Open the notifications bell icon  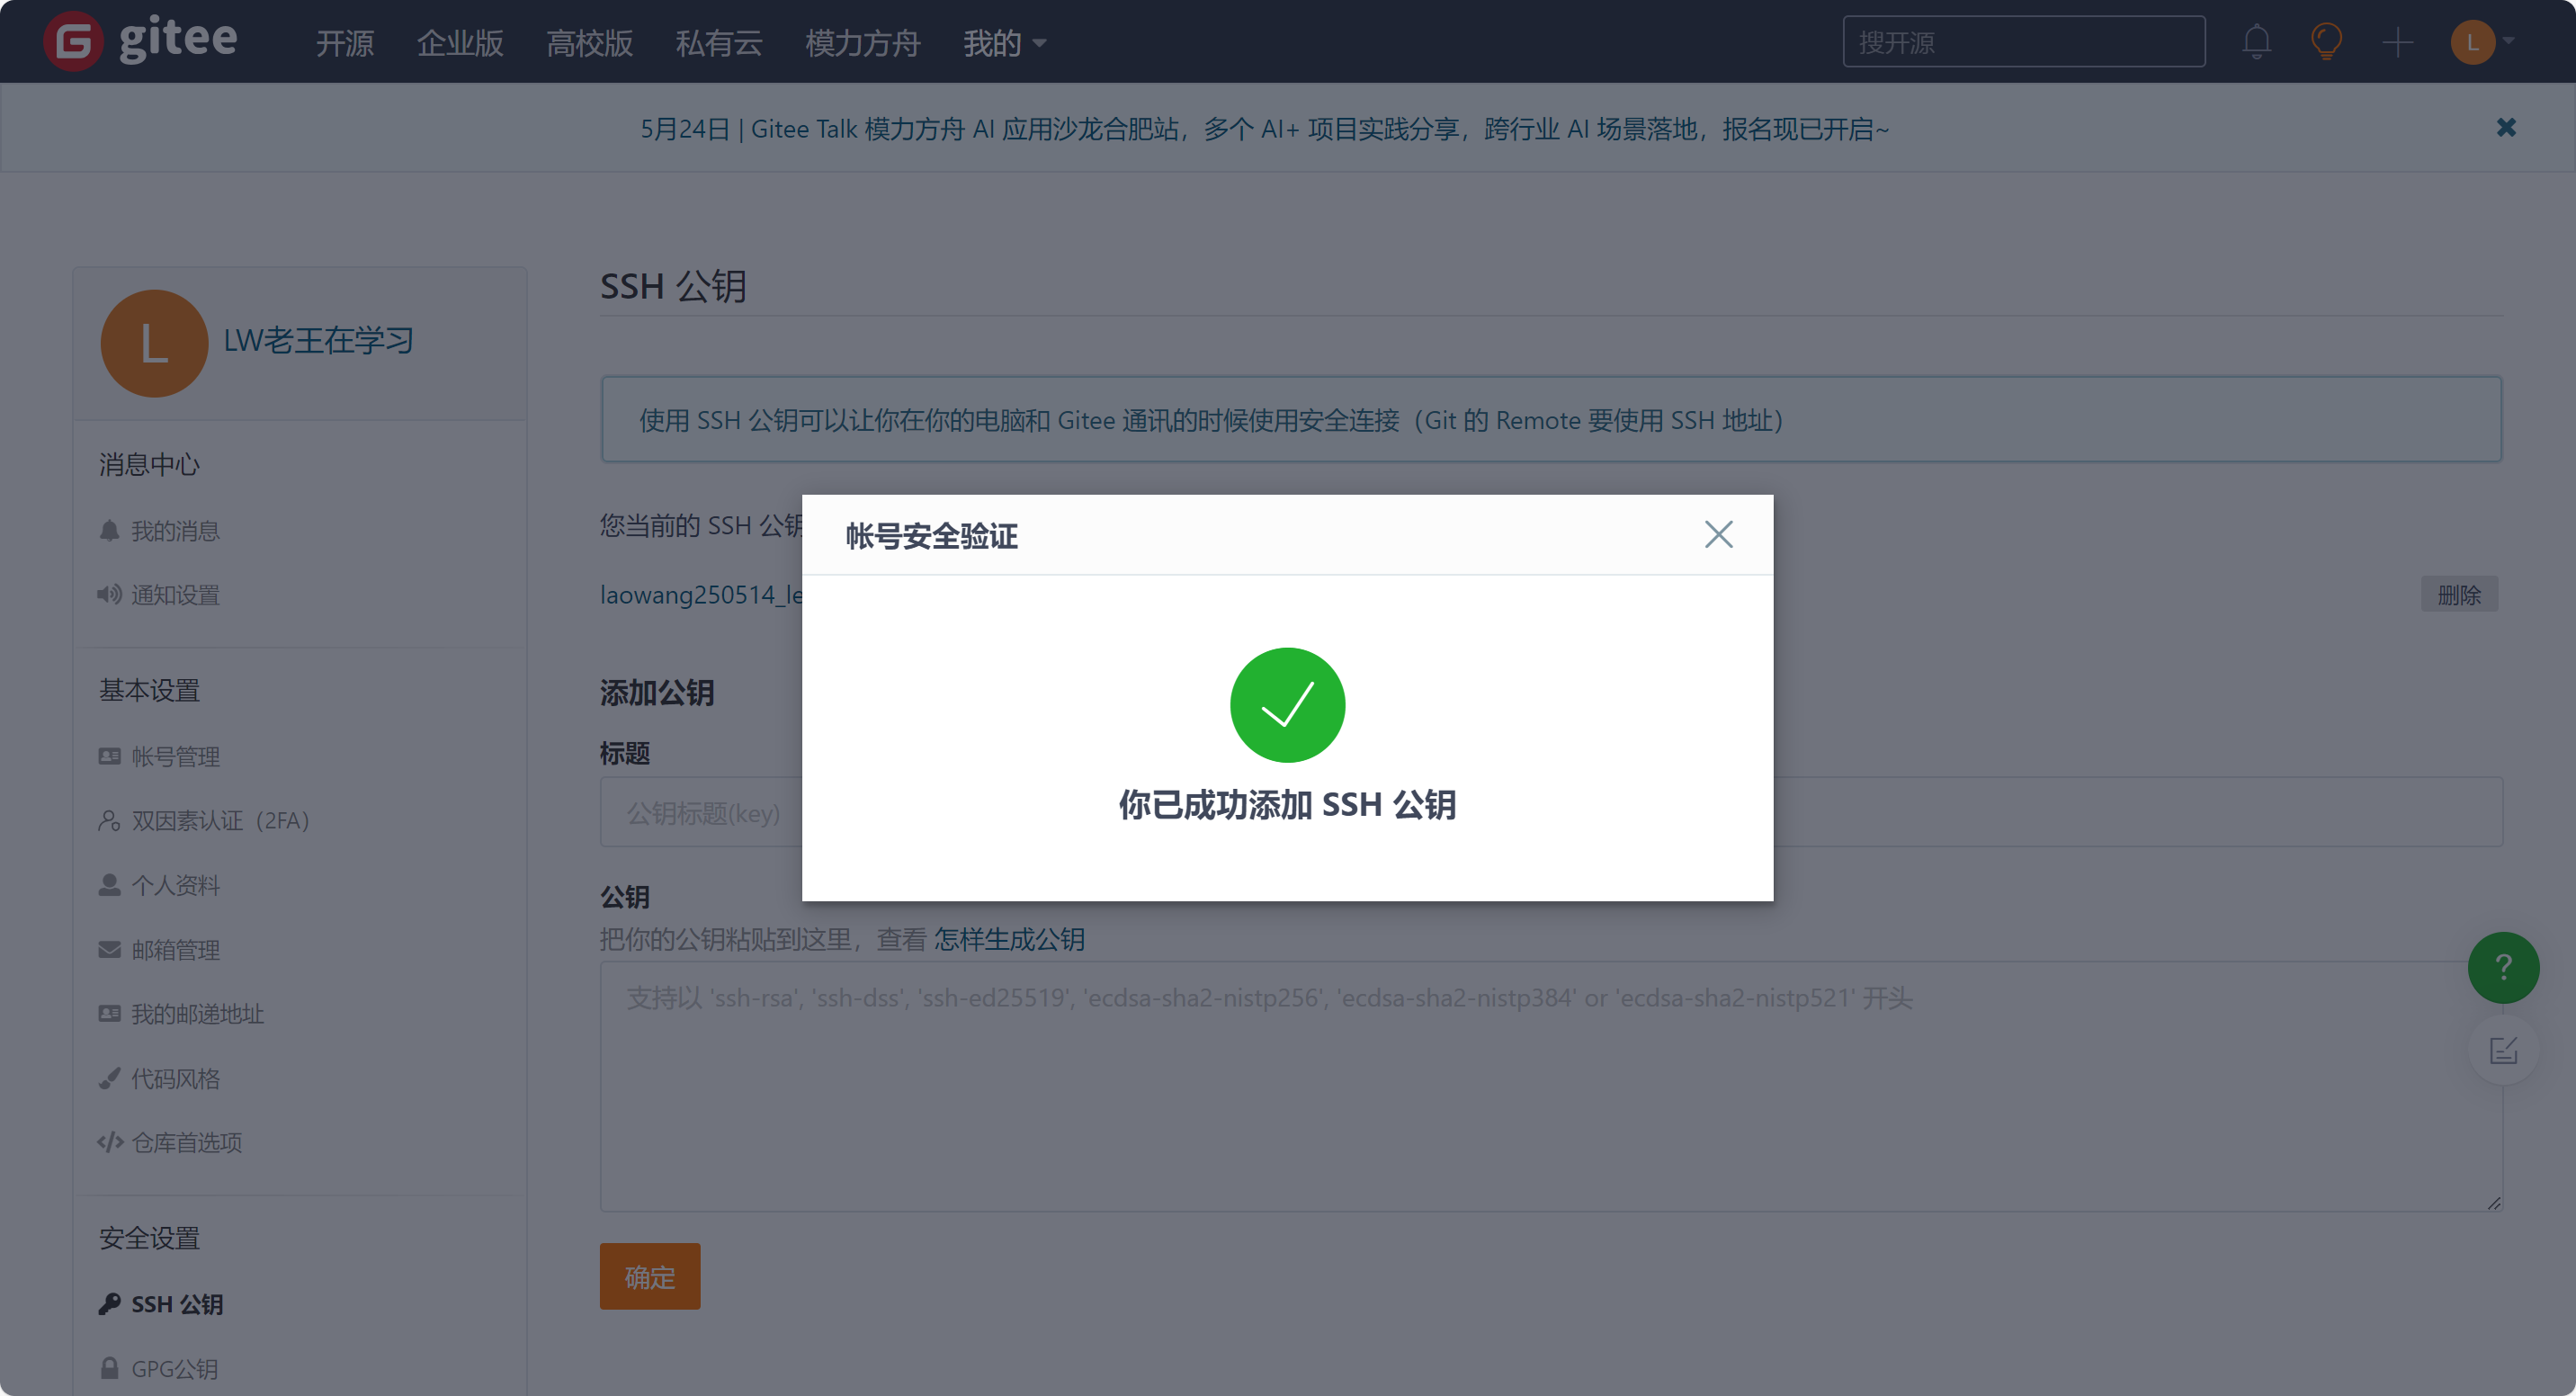[x=2256, y=42]
